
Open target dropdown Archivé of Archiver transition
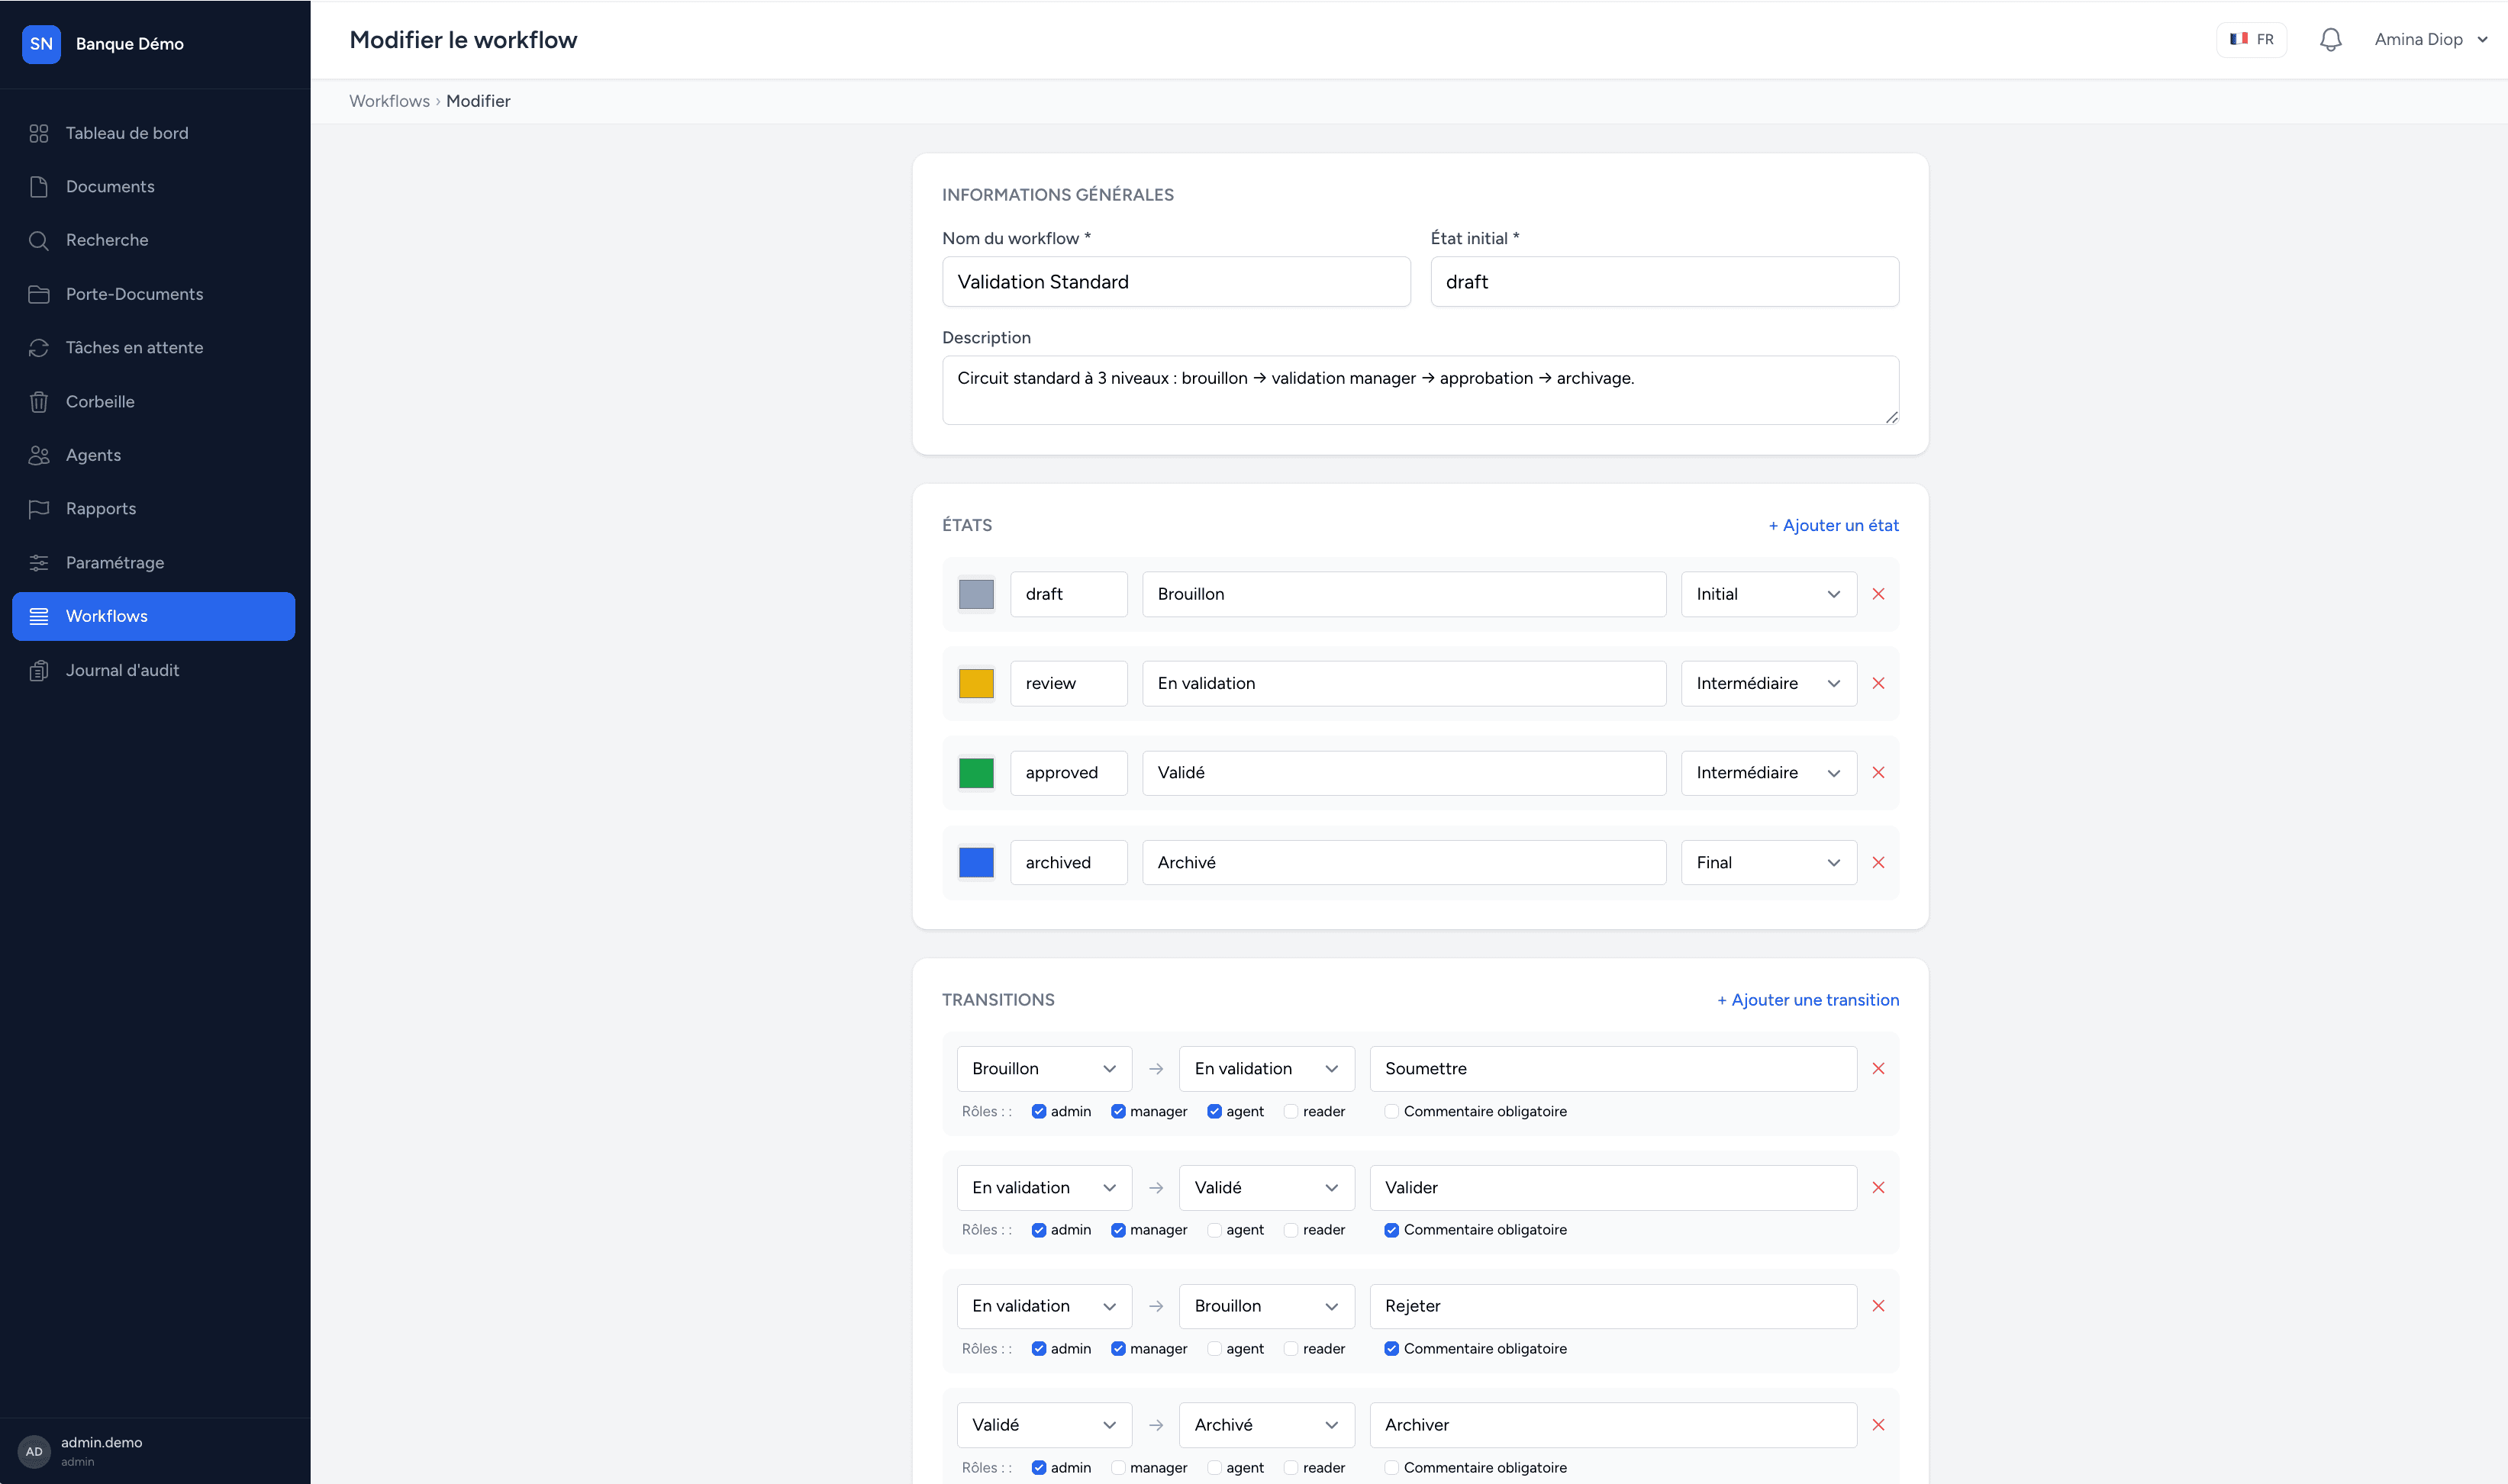tap(1266, 1425)
